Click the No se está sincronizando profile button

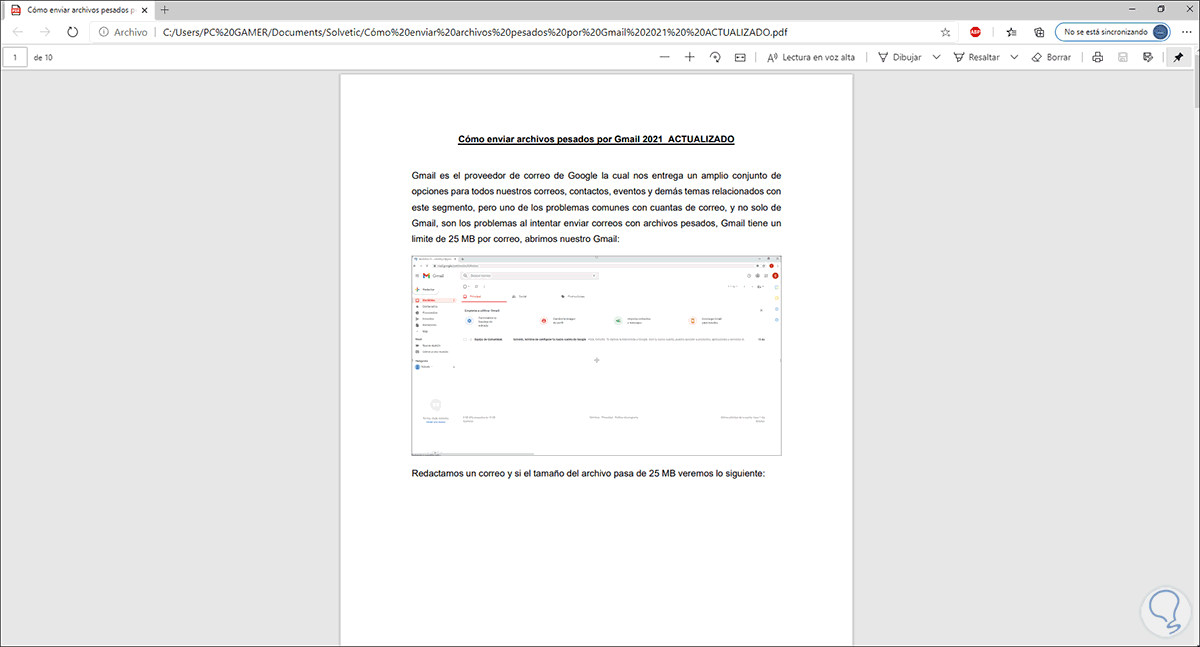[x=1114, y=32]
